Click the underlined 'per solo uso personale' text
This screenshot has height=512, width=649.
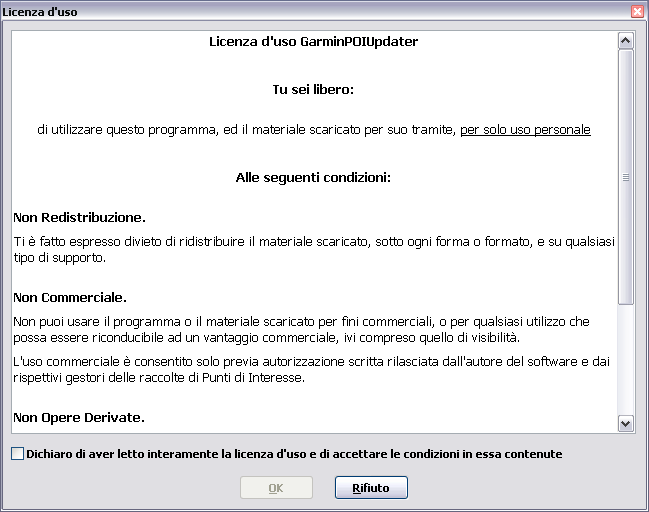click(525, 130)
